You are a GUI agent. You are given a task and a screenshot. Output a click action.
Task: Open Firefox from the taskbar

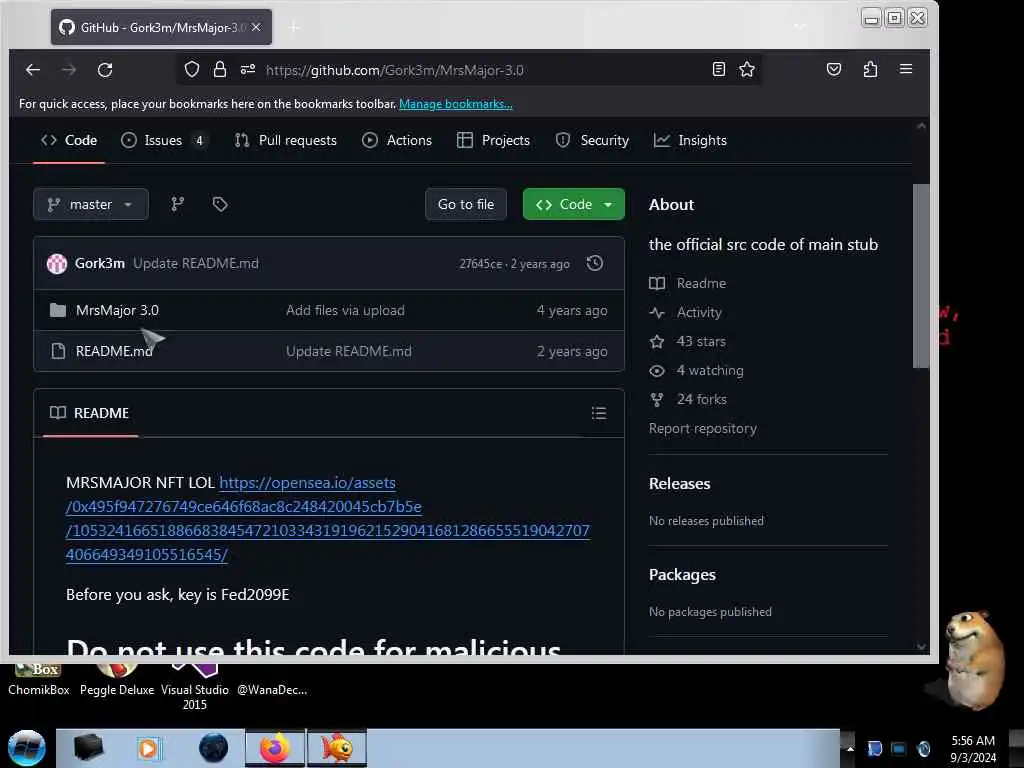[x=275, y=748]
